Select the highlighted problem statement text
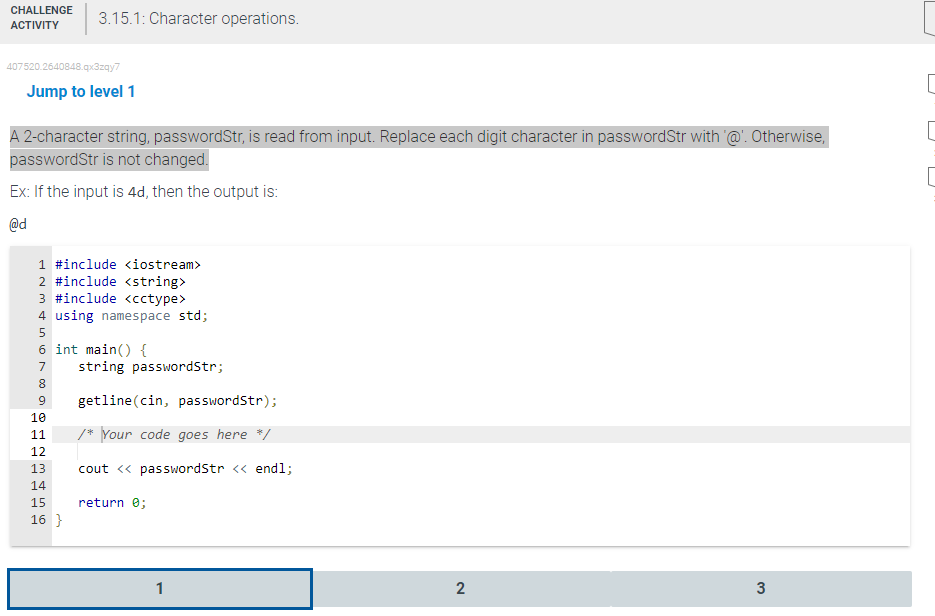This screenshot has width=935, height=616. 417,147
